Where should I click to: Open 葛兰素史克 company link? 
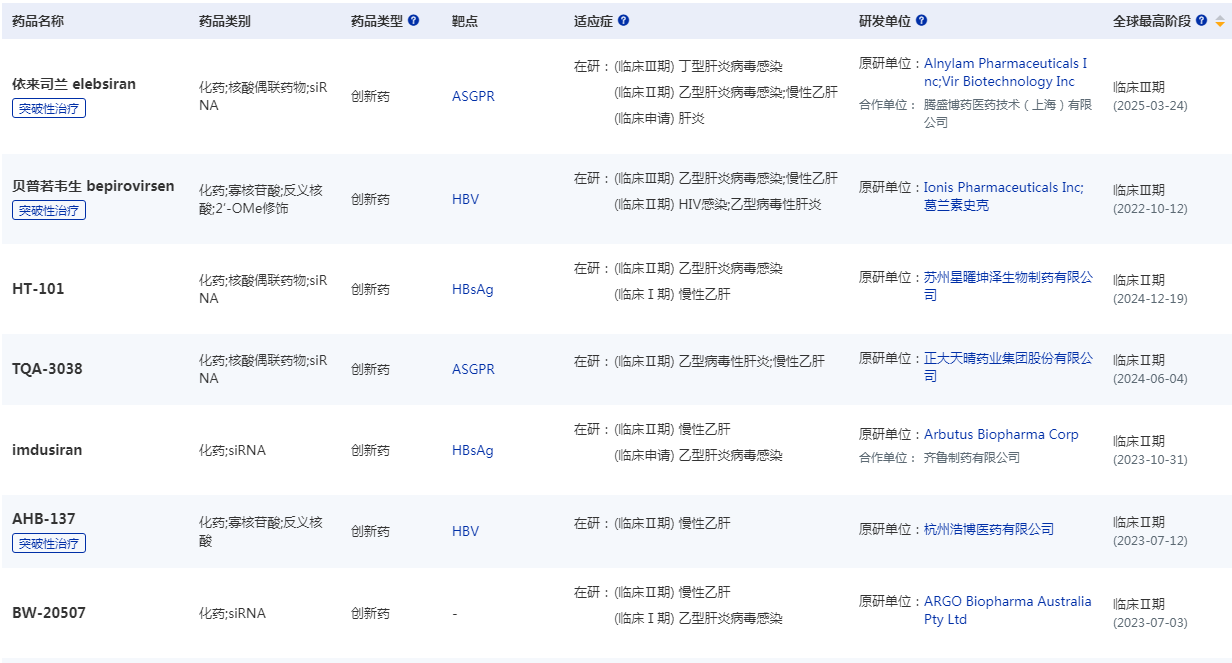tap(956, 205)
